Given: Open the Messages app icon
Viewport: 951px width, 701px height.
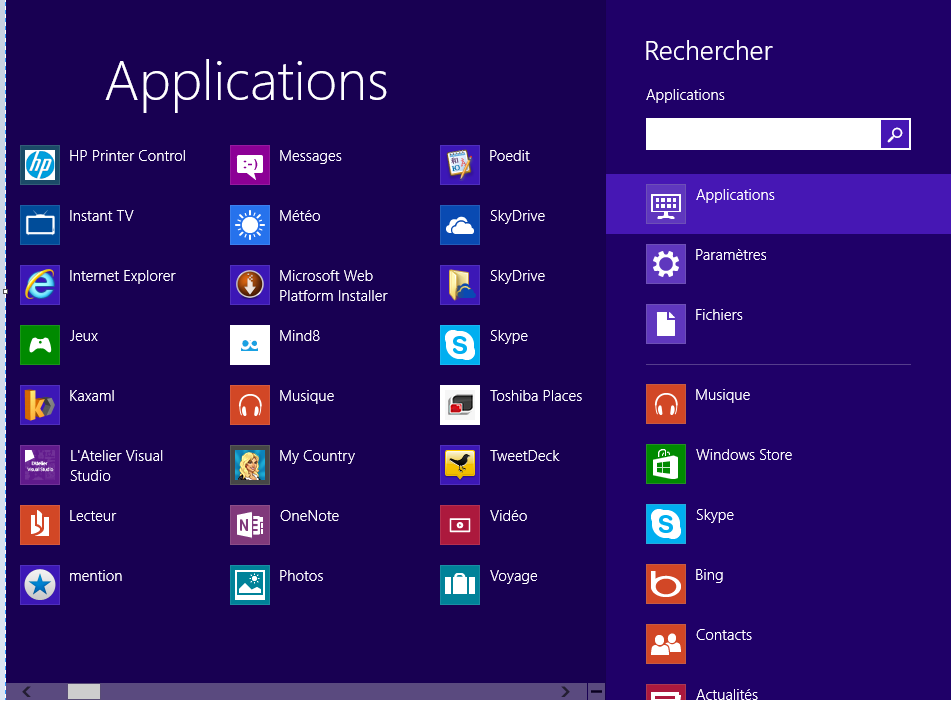Looking at the screenshot, I should (250, 165).
